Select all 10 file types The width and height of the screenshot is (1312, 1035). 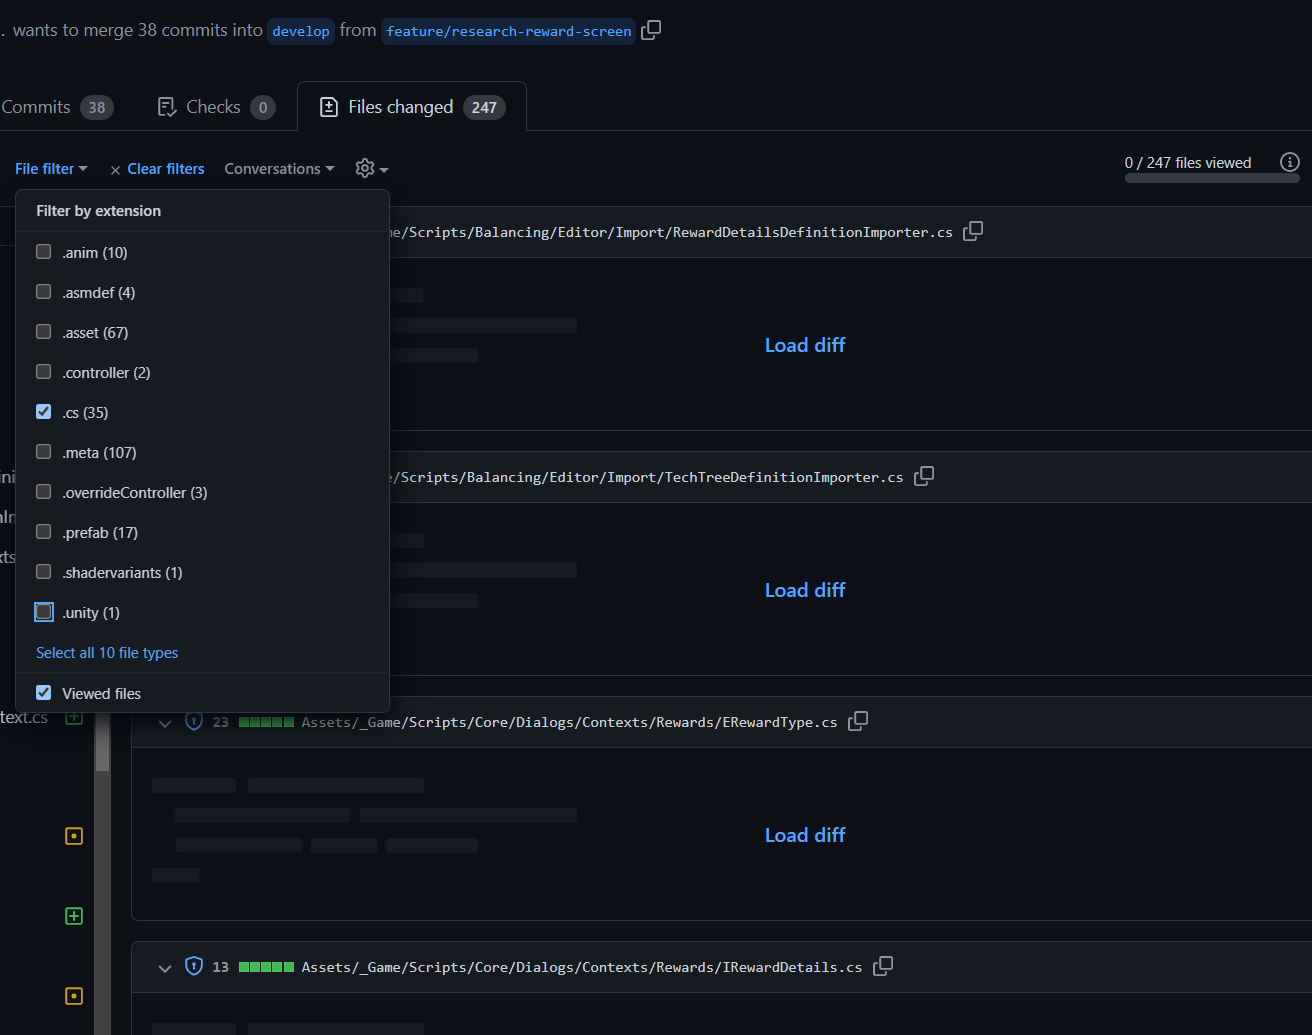[107, 653]
